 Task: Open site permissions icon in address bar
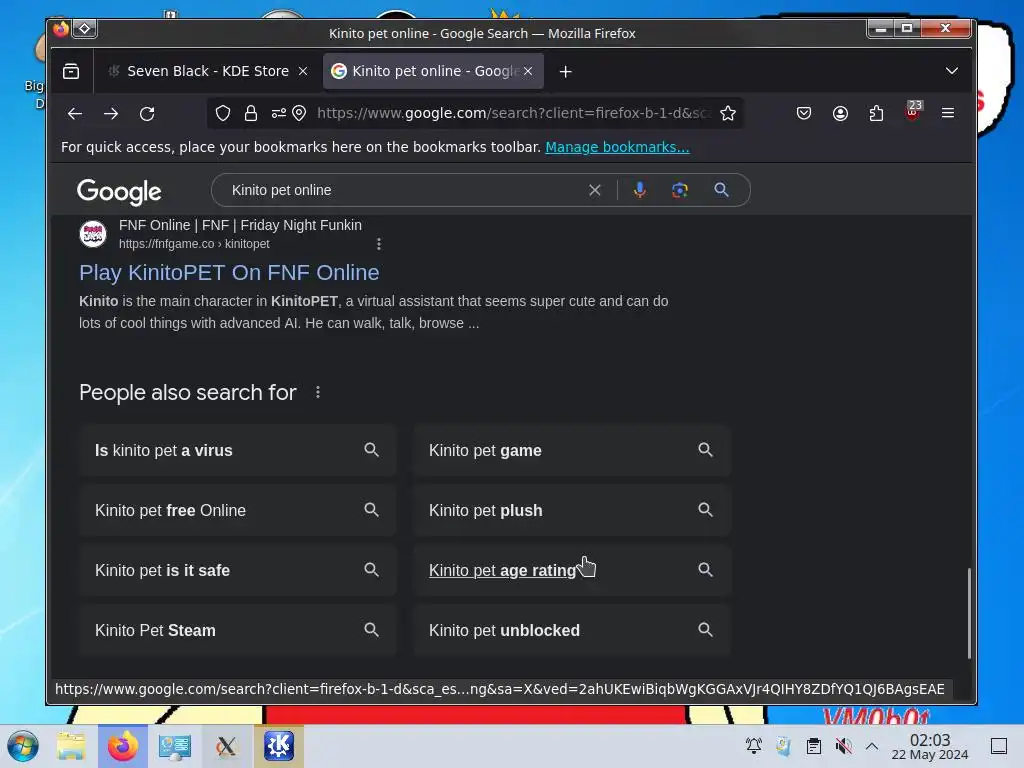click(279, 114)
